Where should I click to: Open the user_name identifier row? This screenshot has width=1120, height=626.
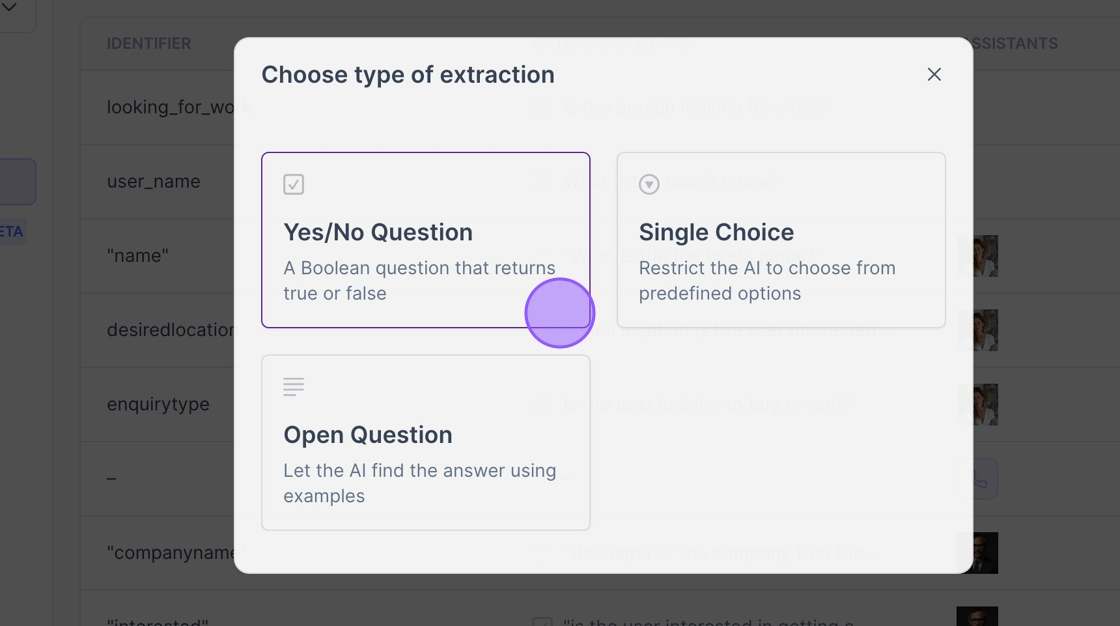(154, 181)
